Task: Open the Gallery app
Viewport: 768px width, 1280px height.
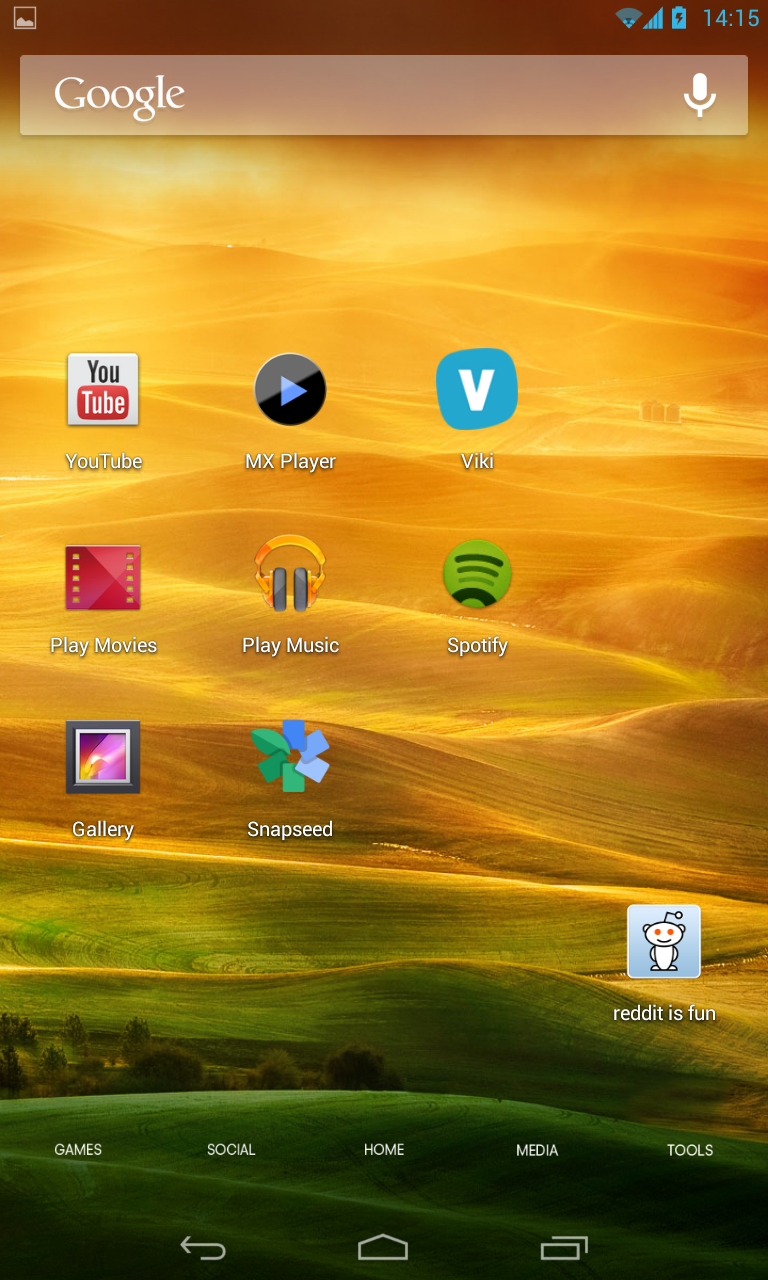Action: tap(103, 757)
